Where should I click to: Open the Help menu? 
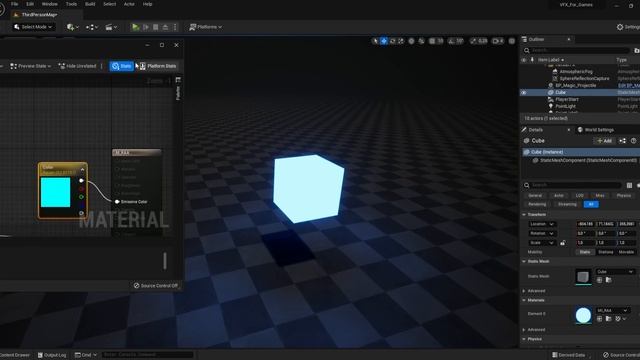(x=147, y=4)
